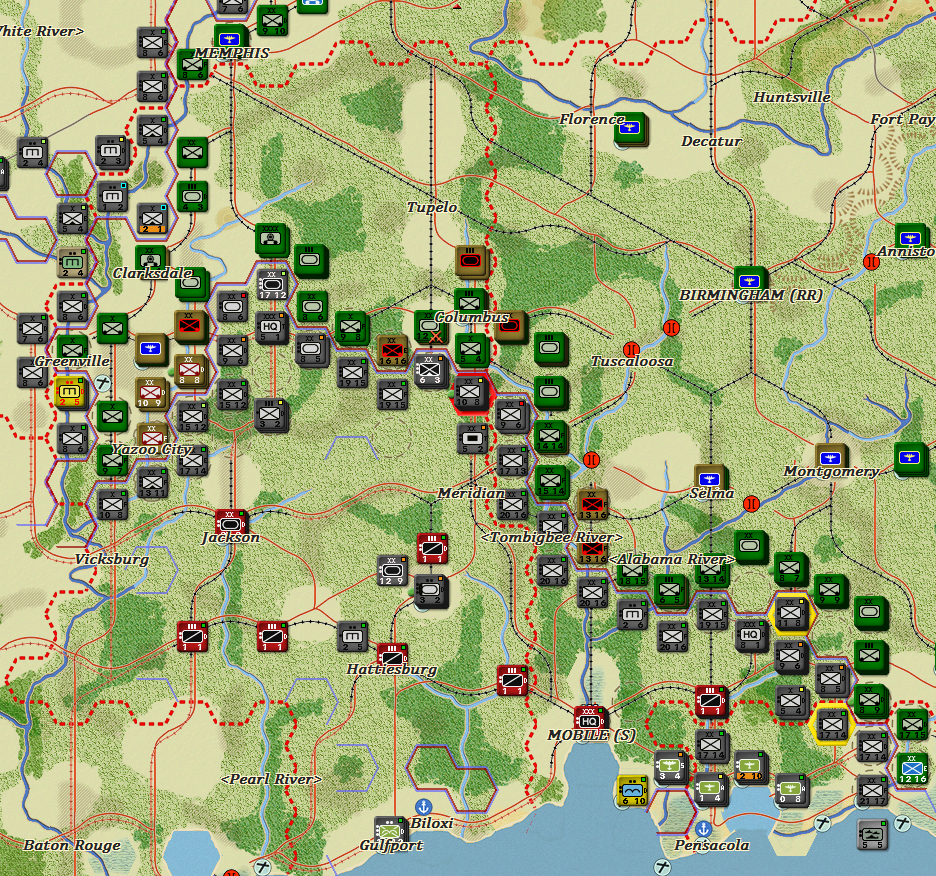Click the MEMPHIS city label
The width and height of the screenshot is (936, 876).
(x=232, y=53)
